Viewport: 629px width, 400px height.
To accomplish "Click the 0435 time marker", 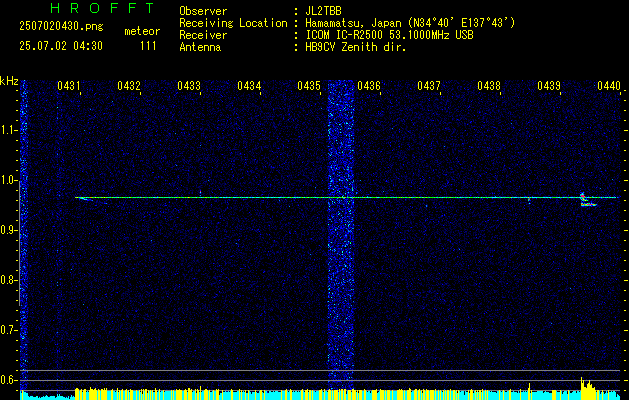I will 309,85.
